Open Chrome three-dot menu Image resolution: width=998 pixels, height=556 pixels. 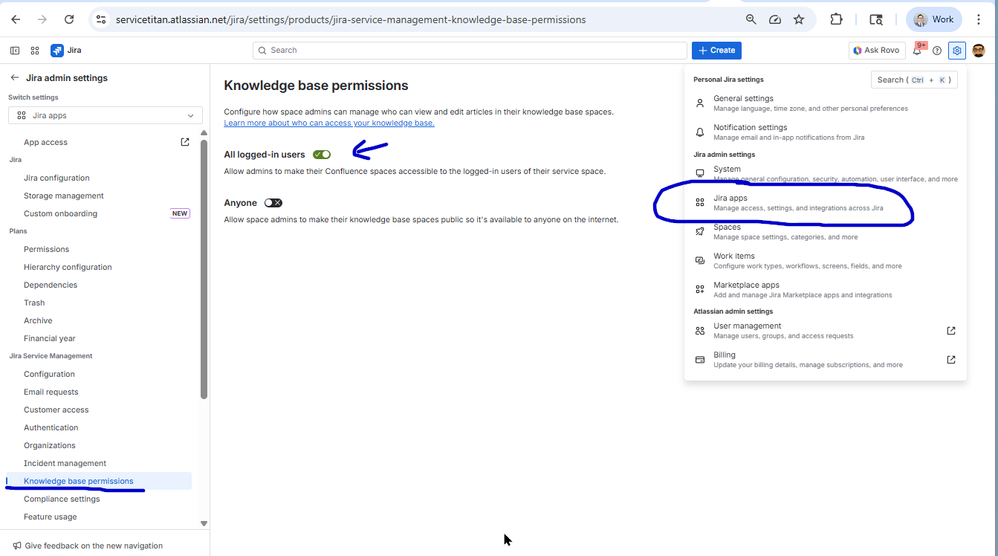coord(979,20)
